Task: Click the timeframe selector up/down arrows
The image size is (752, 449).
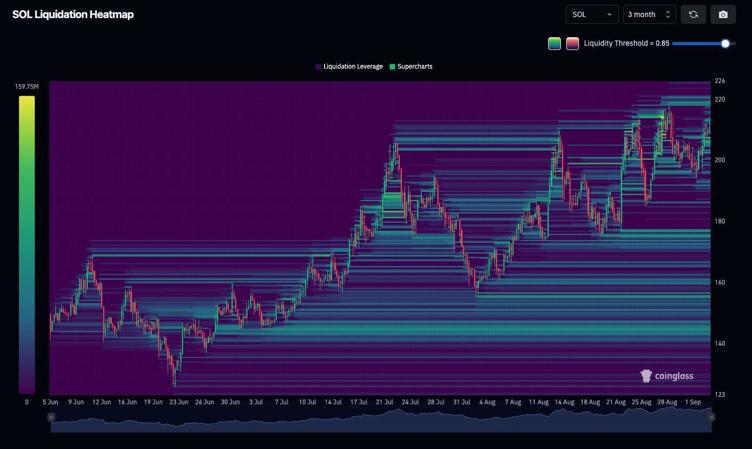Action: [668, 15]
